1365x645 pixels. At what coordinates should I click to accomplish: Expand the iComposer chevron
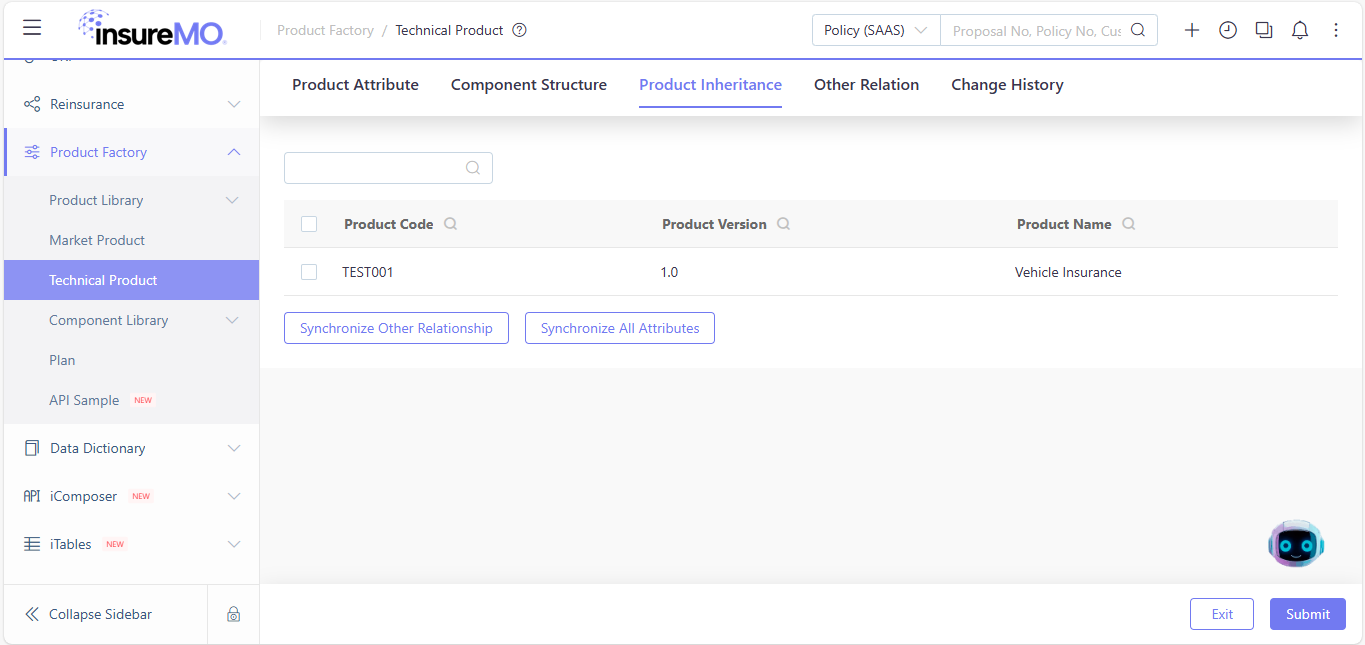234,496
